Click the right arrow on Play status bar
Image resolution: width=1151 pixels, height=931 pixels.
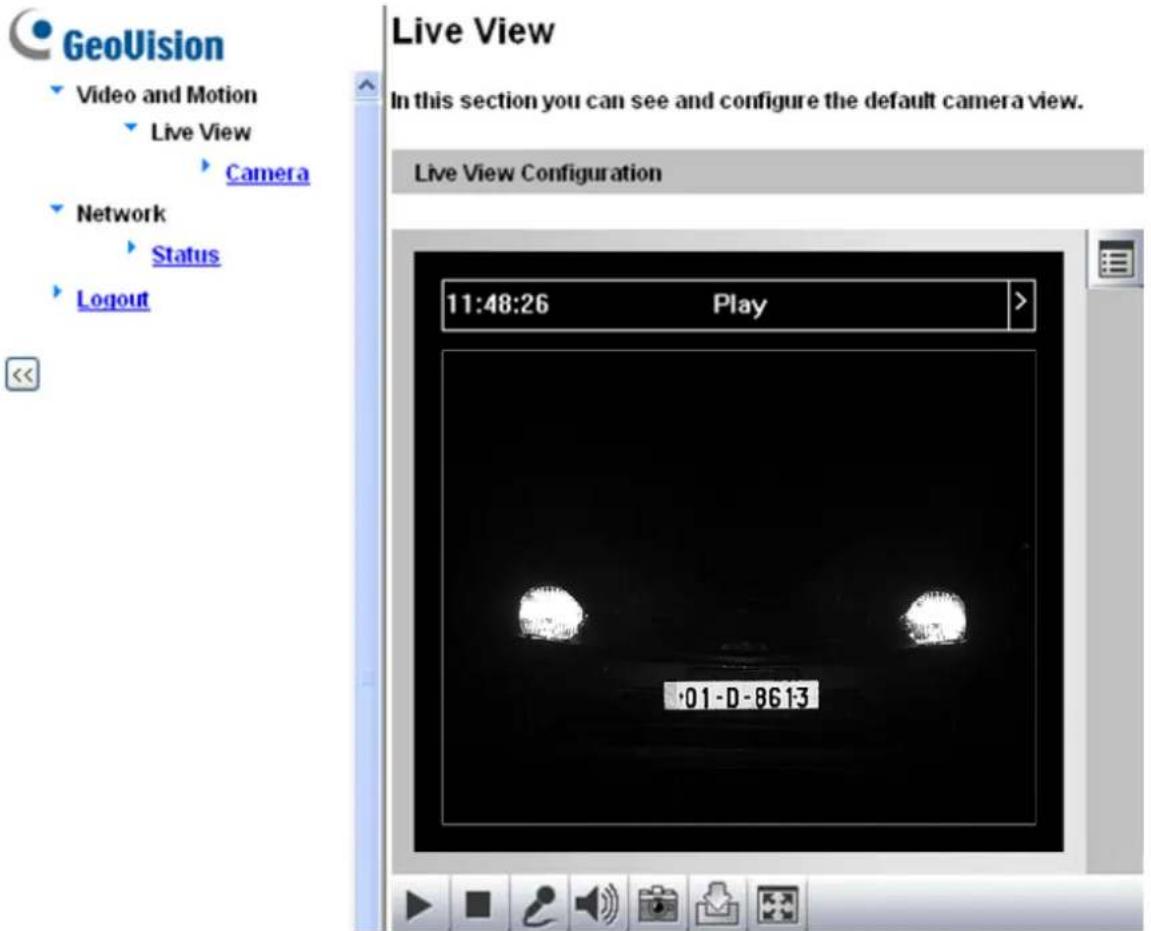(x=1021, y=303)
